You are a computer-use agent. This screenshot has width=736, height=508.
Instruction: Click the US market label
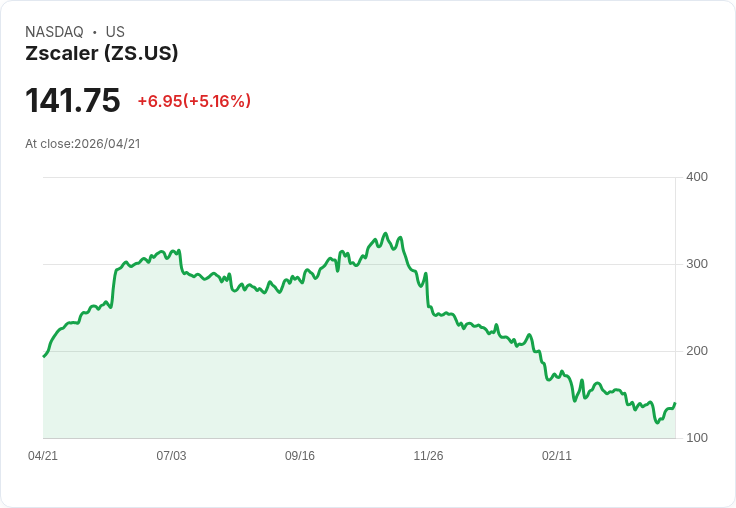point(115,32)
